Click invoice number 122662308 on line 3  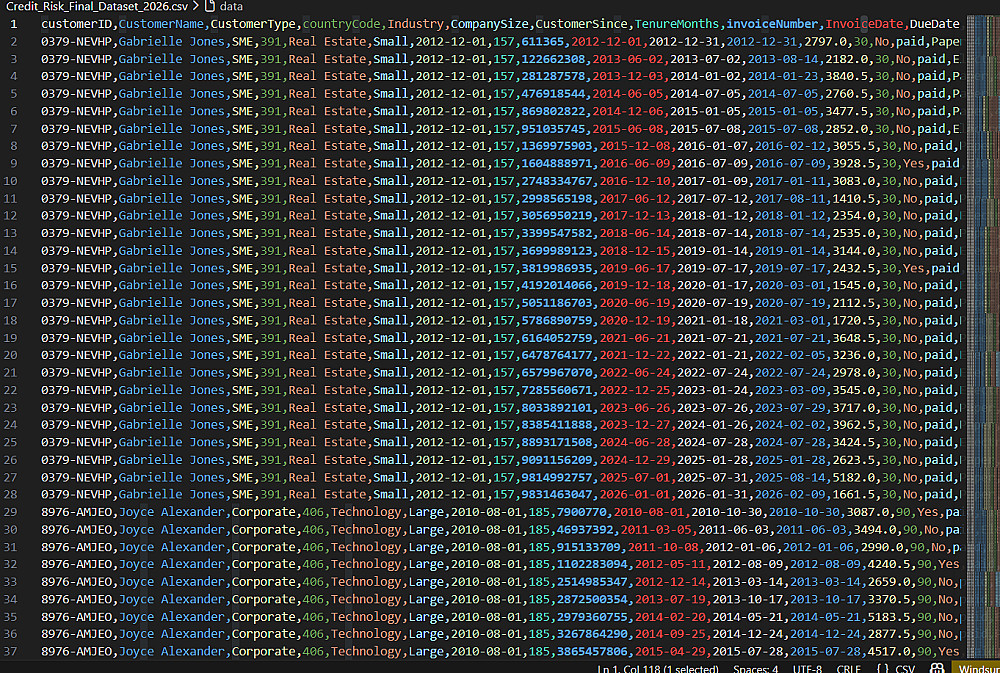coord(554,59)
